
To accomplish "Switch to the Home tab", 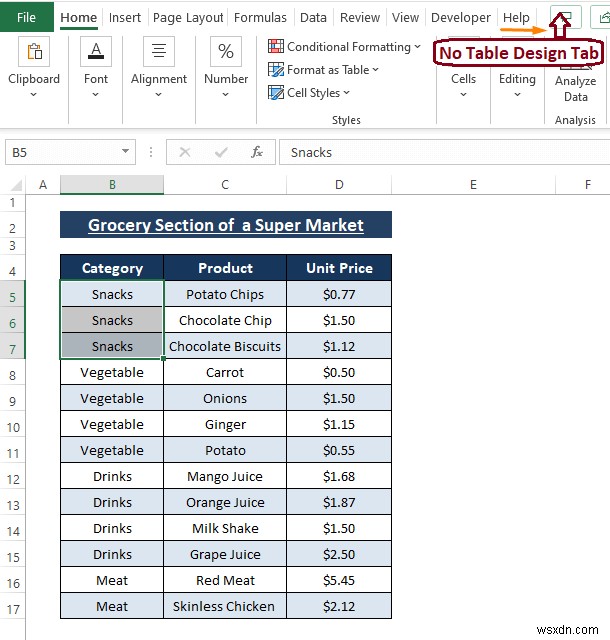I will pyautogui.click(x=79, y=18).
